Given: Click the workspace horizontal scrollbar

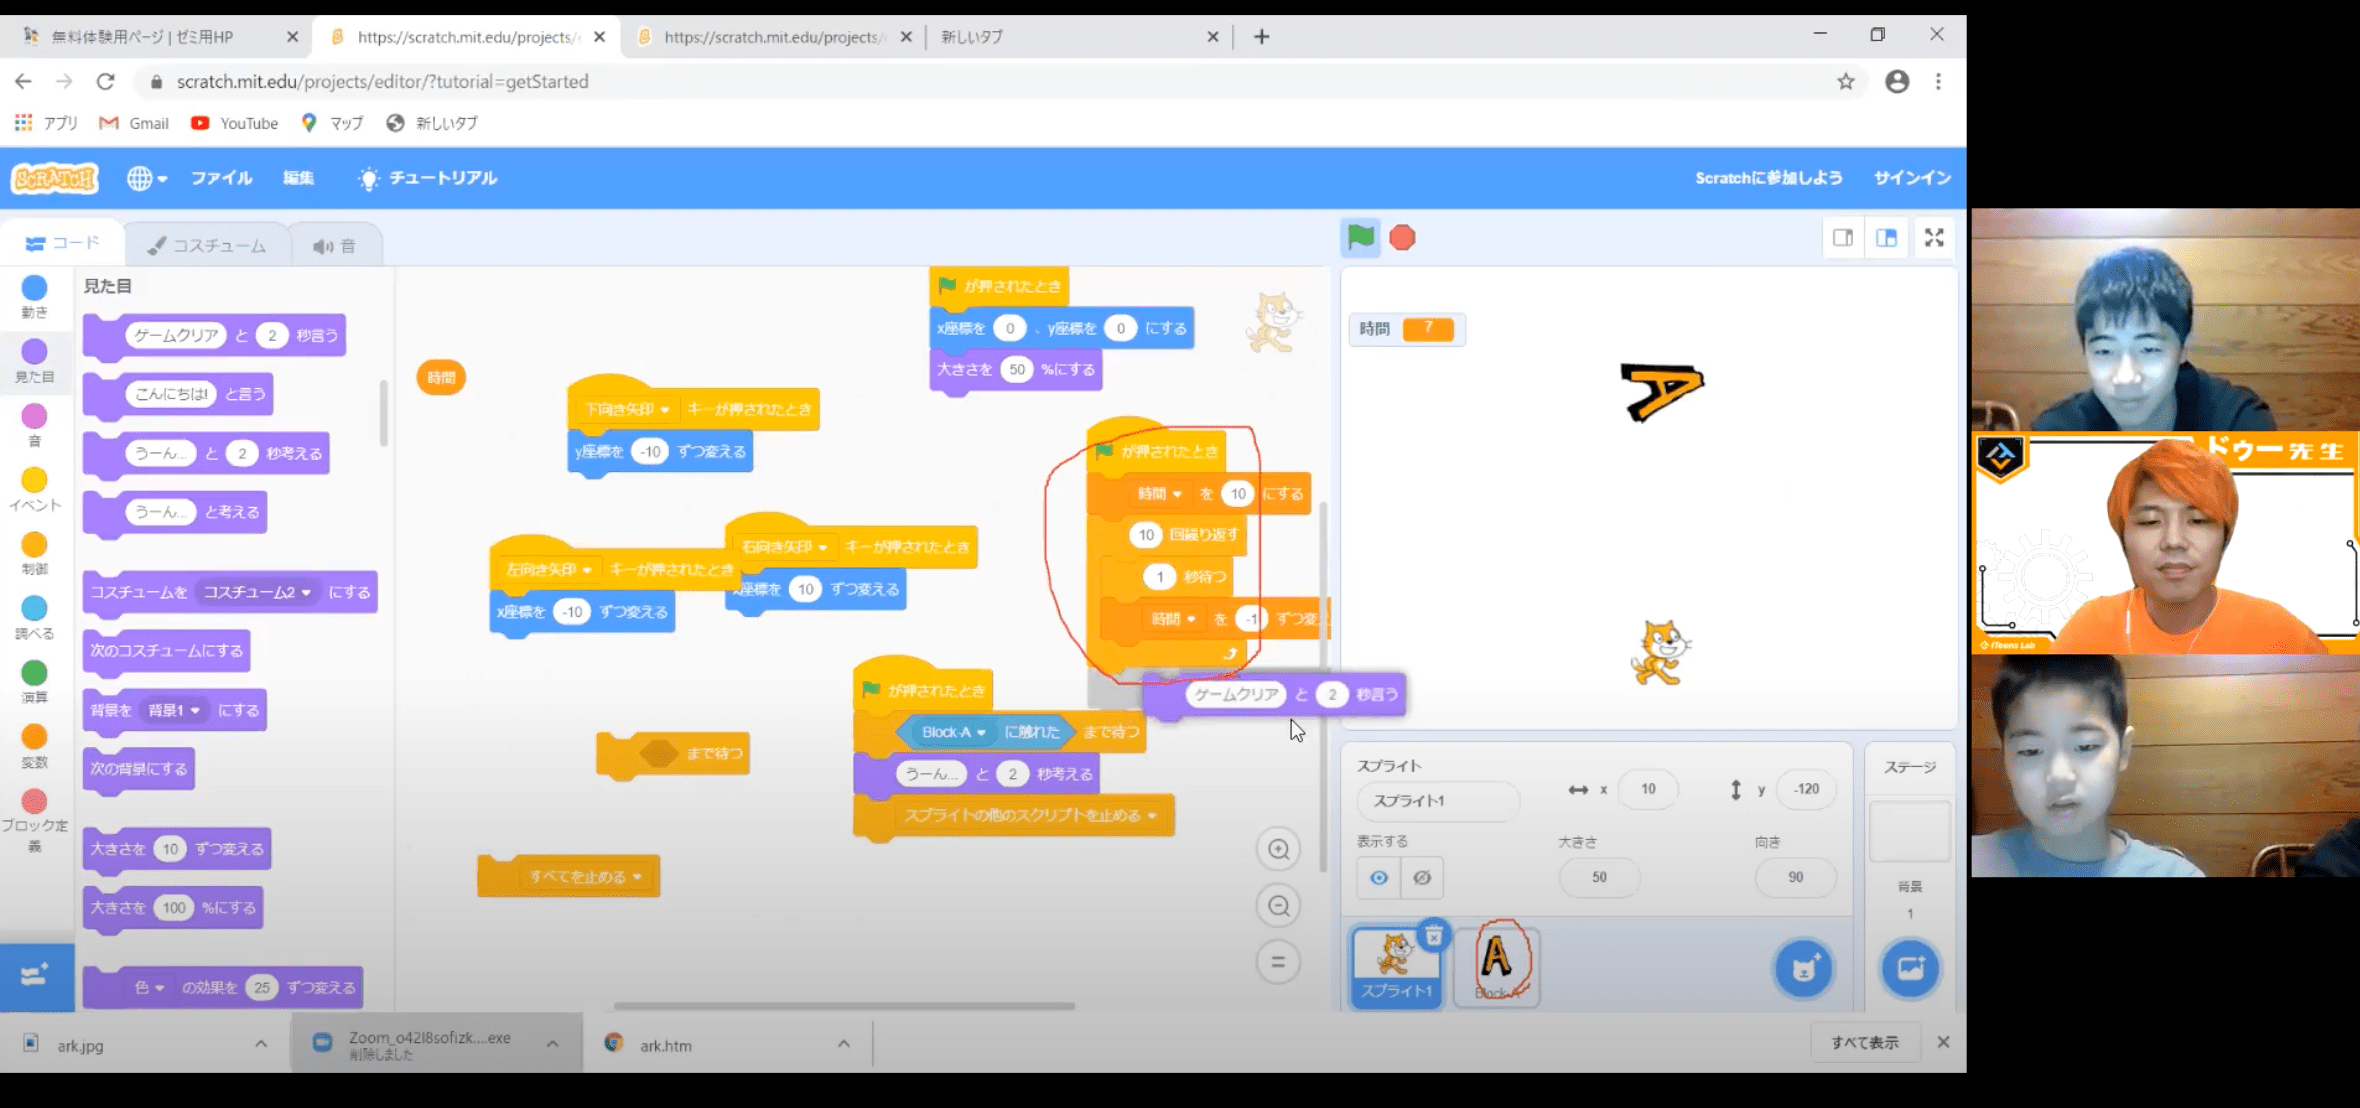Looking at the screenshot, I should 844,1006.
